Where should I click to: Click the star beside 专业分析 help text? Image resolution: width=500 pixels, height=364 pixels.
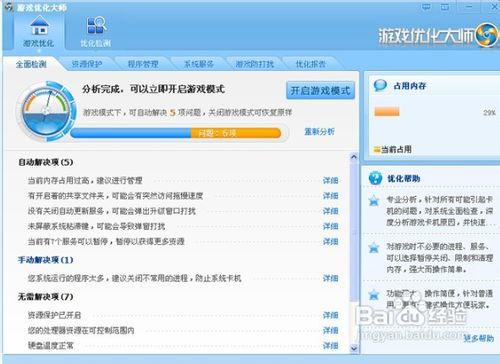374,201
